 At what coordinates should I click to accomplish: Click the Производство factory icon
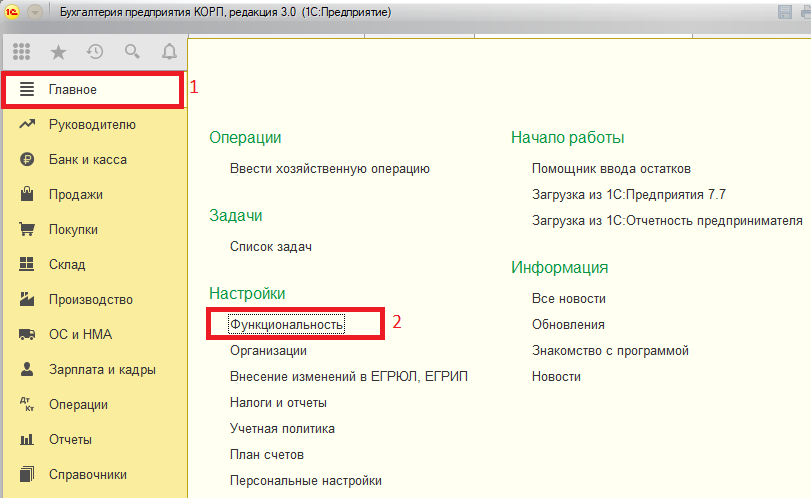(x=27, y=299)
